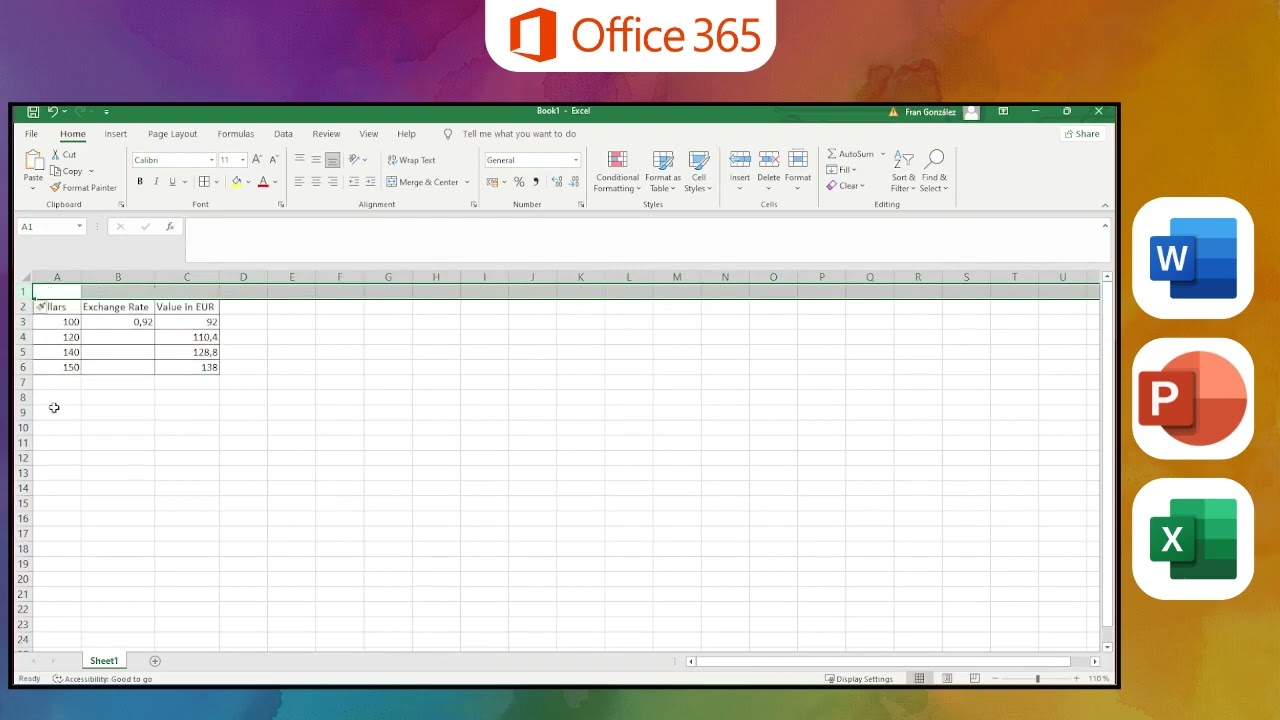The width and height of the screenshot is (1280, 720).
Task: Set middle vertical alignment
Action: (316, 160)
